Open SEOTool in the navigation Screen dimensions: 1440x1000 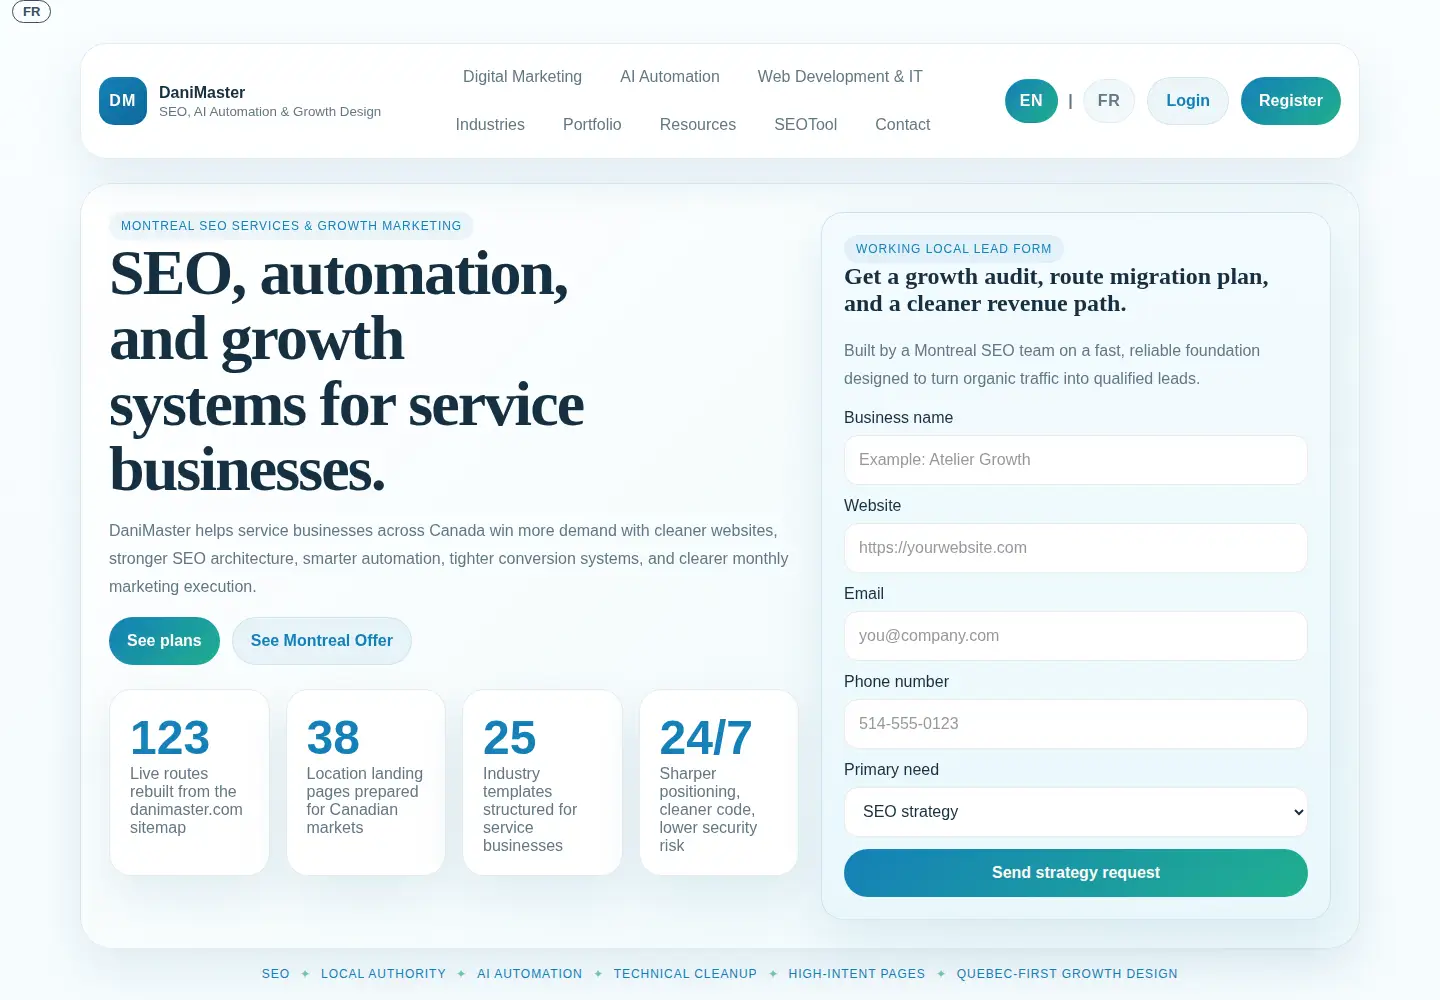[805, 125]
